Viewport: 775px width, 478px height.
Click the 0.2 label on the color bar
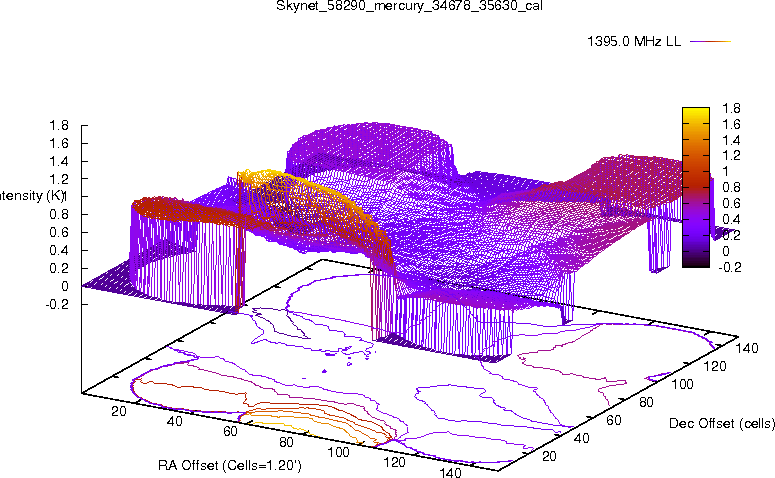coord(731,235)
